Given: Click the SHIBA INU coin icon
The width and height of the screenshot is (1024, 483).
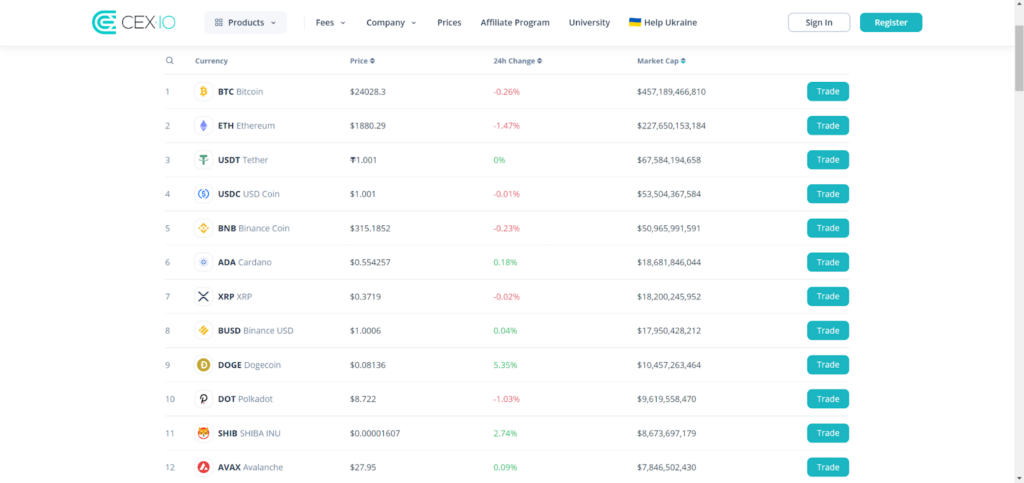Looking at the screenshot, I should (x=203, y=433).
